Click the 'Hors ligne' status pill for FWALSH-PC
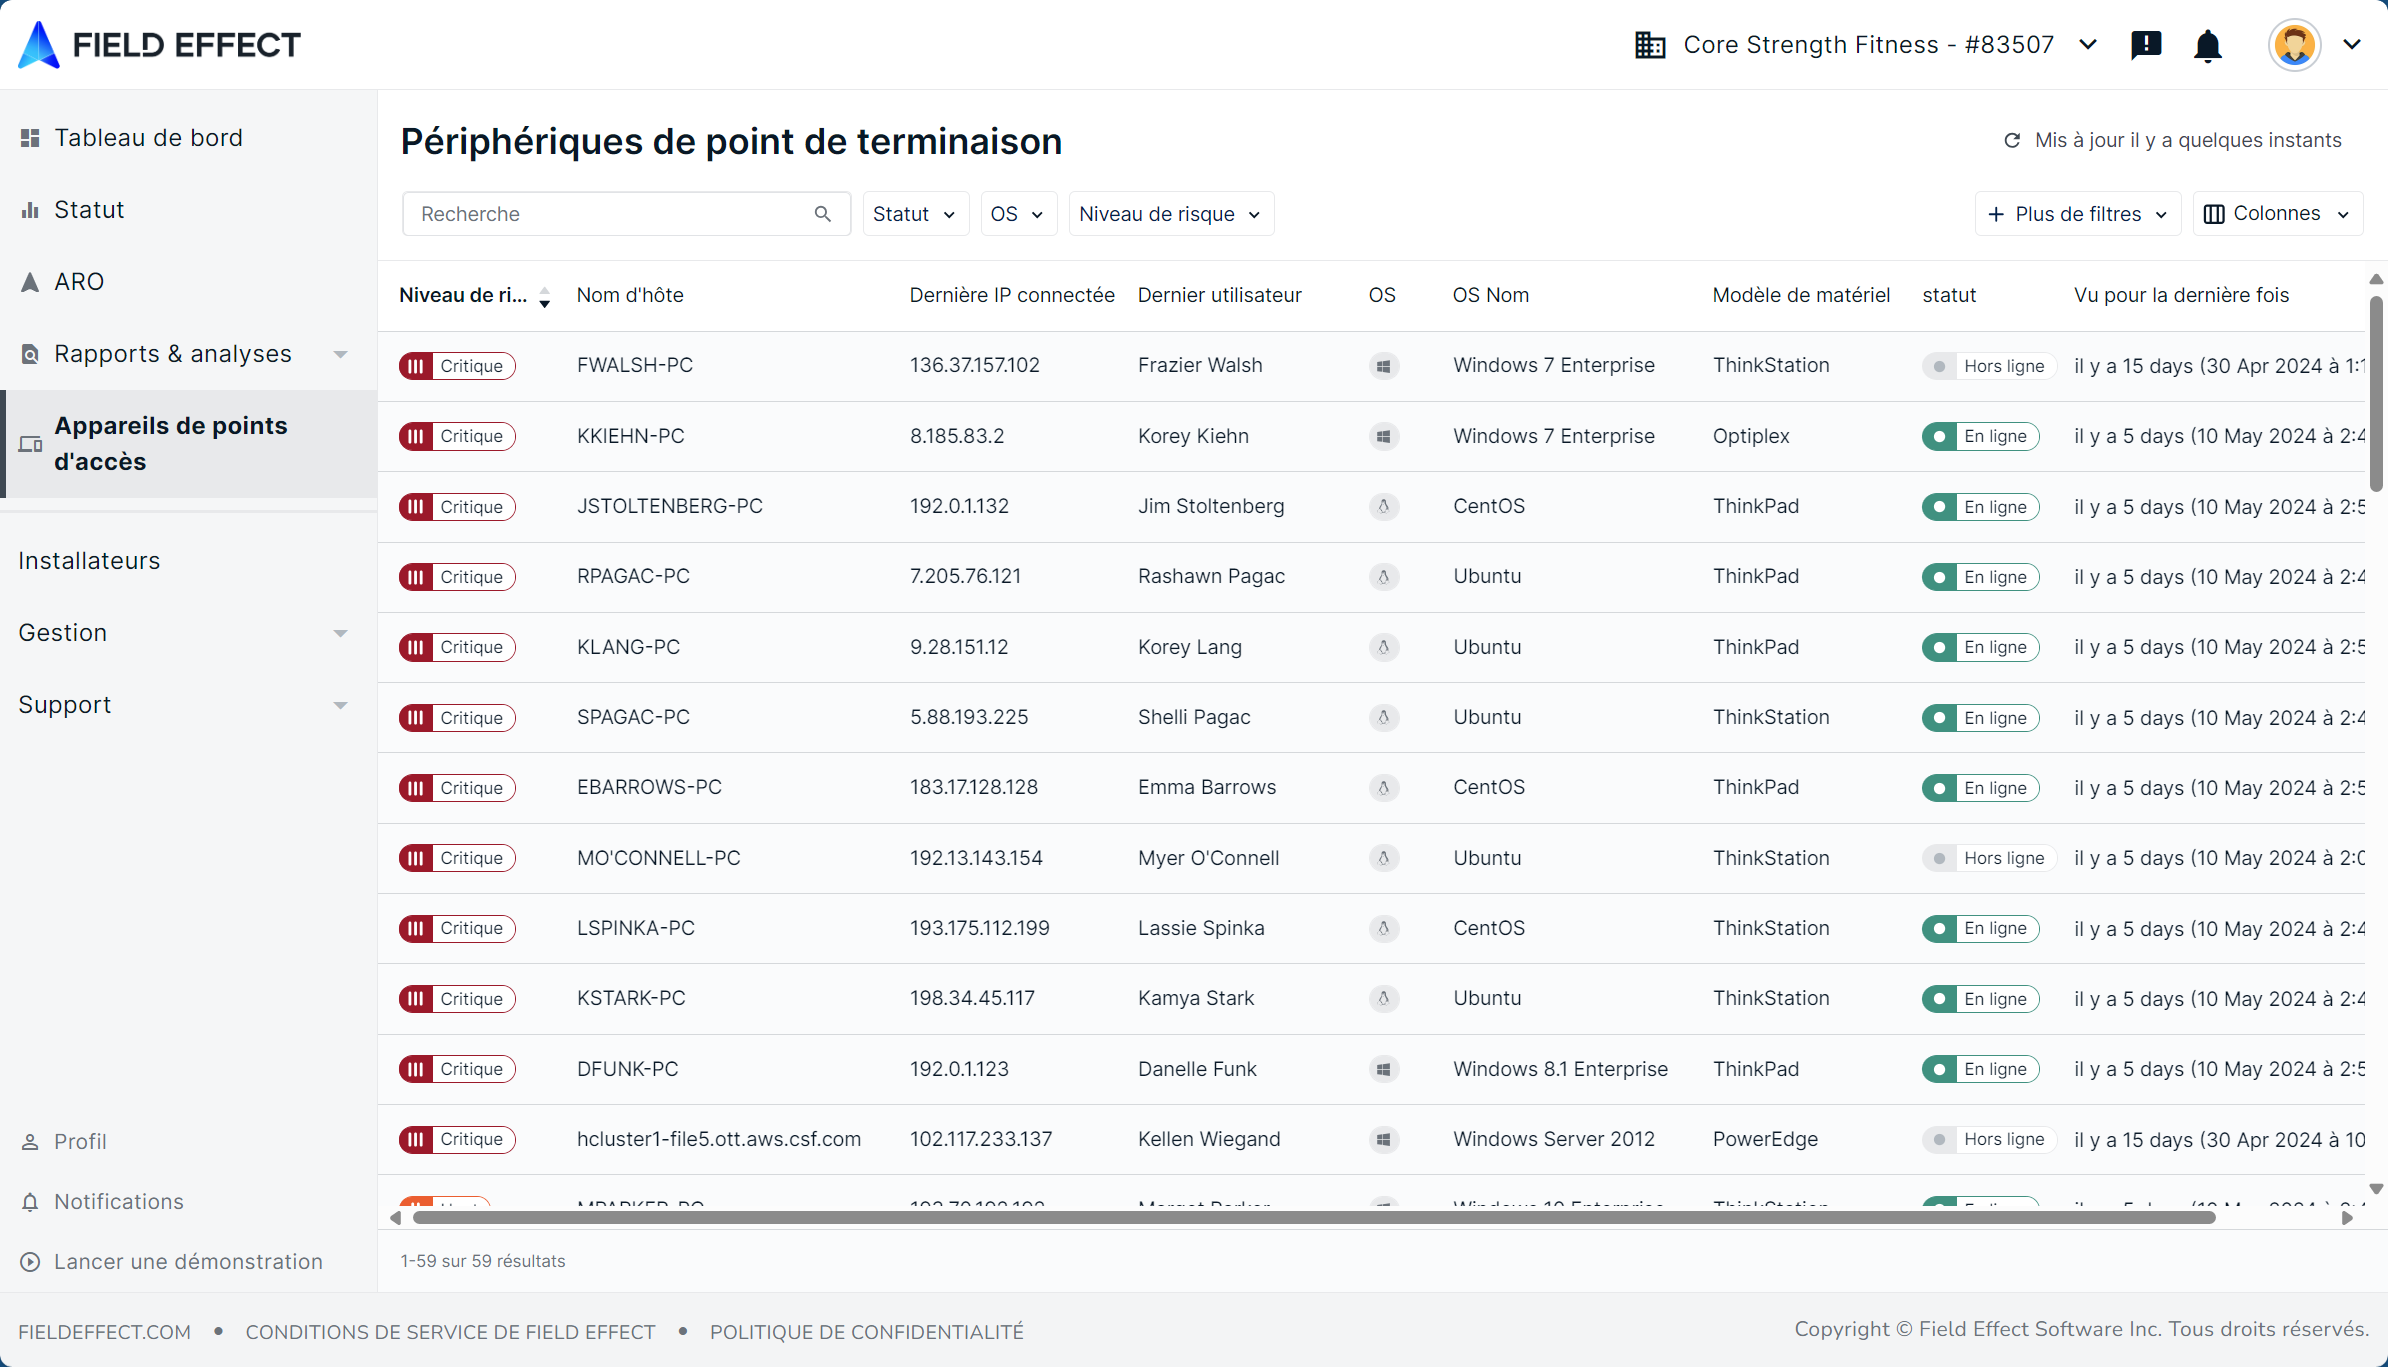Viewport: 2388px width, 1367px height. click(1989, 366)
